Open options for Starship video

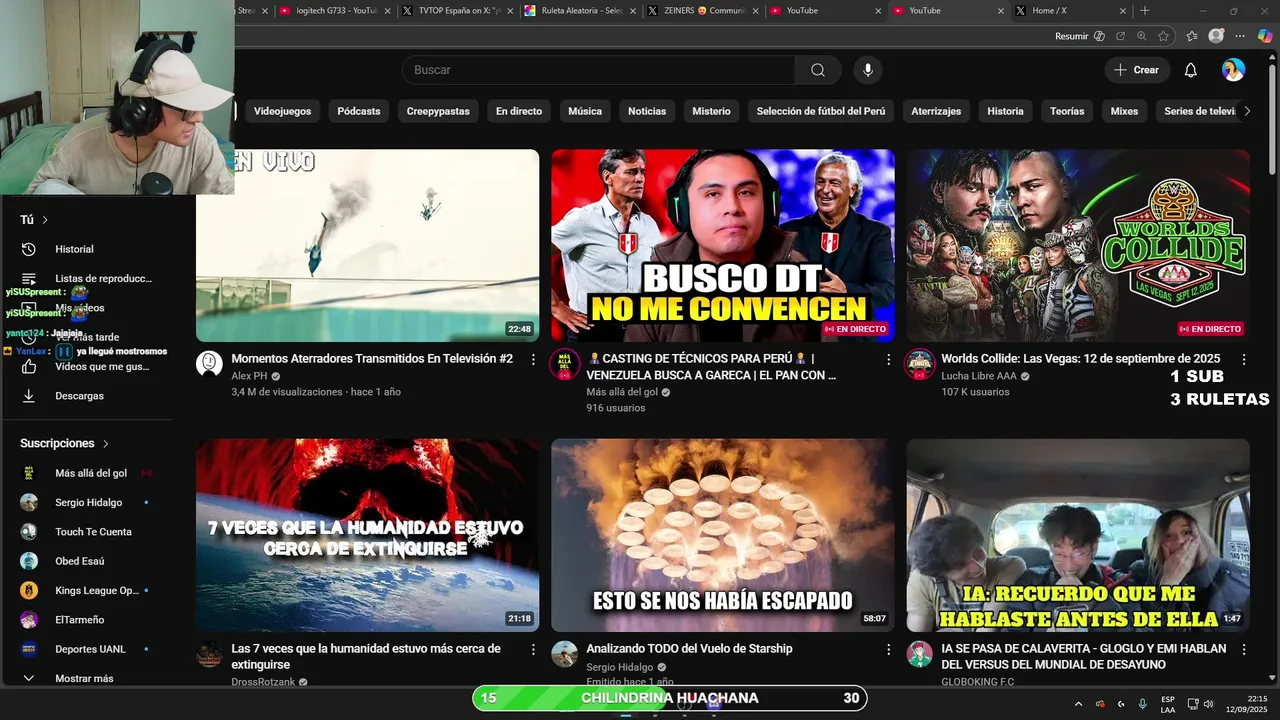tap(888, 649)
